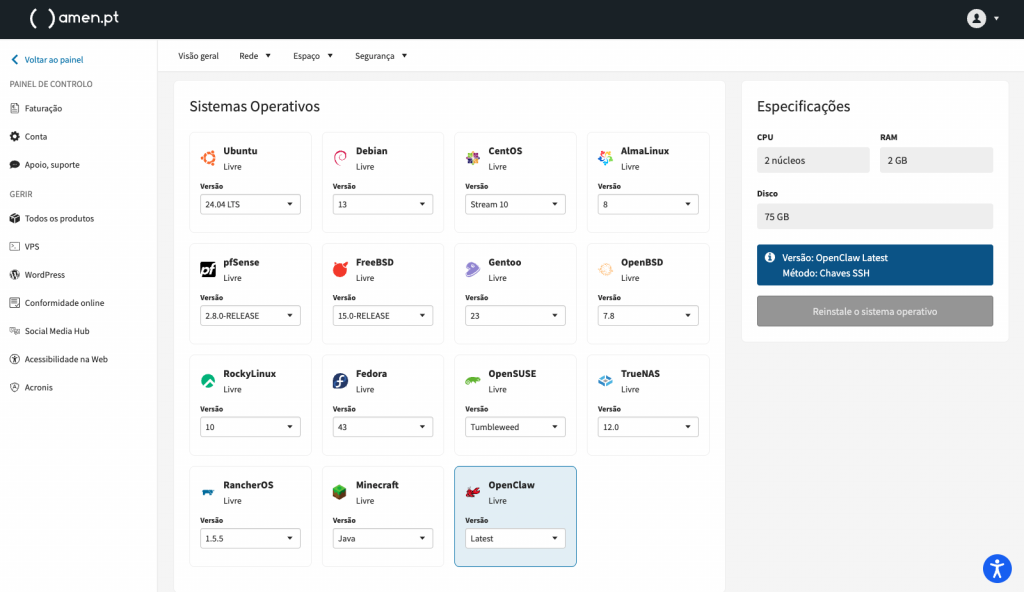
Task: Choose the Fedora logo icon
Action: tap(340, 381)
